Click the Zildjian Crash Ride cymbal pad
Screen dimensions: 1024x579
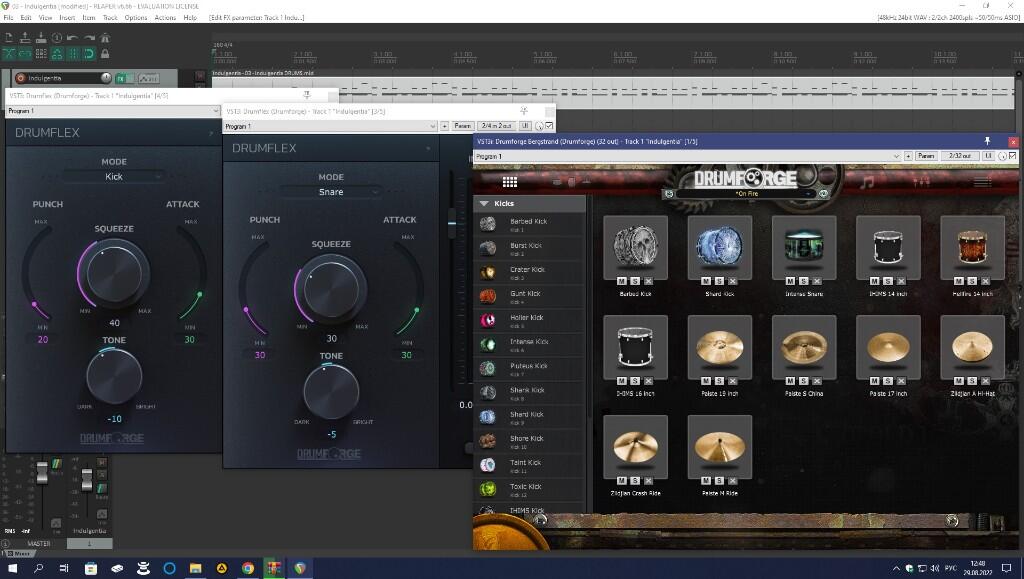tap(635, 446)
